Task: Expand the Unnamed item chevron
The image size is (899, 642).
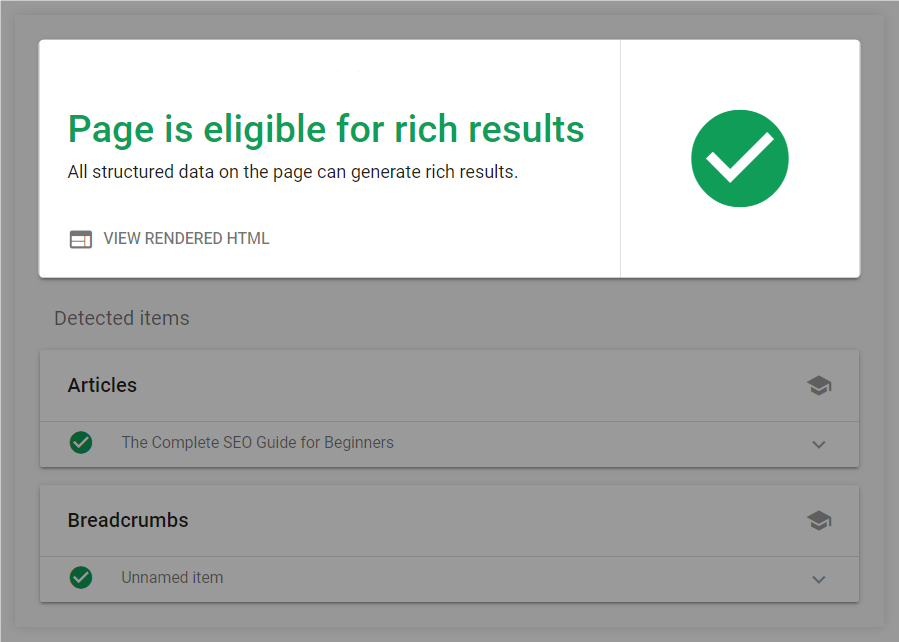Action: (819, 579)
